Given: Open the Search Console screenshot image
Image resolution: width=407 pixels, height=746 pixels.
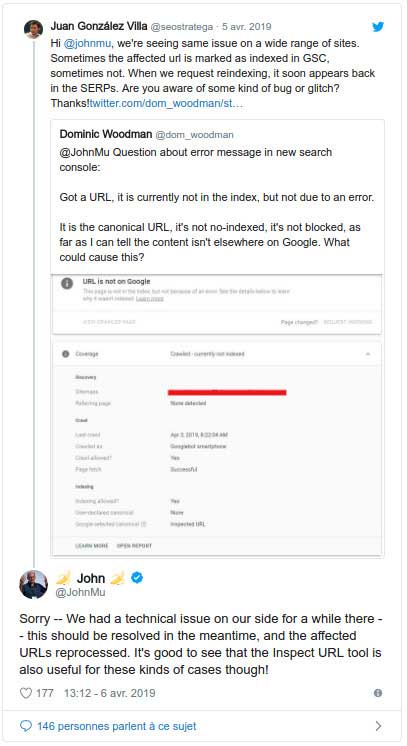Looking at the screenshot, I should click(217, 415).
